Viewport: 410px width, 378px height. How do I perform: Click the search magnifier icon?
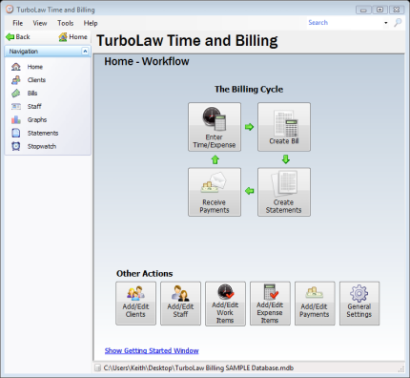[398, 23]
